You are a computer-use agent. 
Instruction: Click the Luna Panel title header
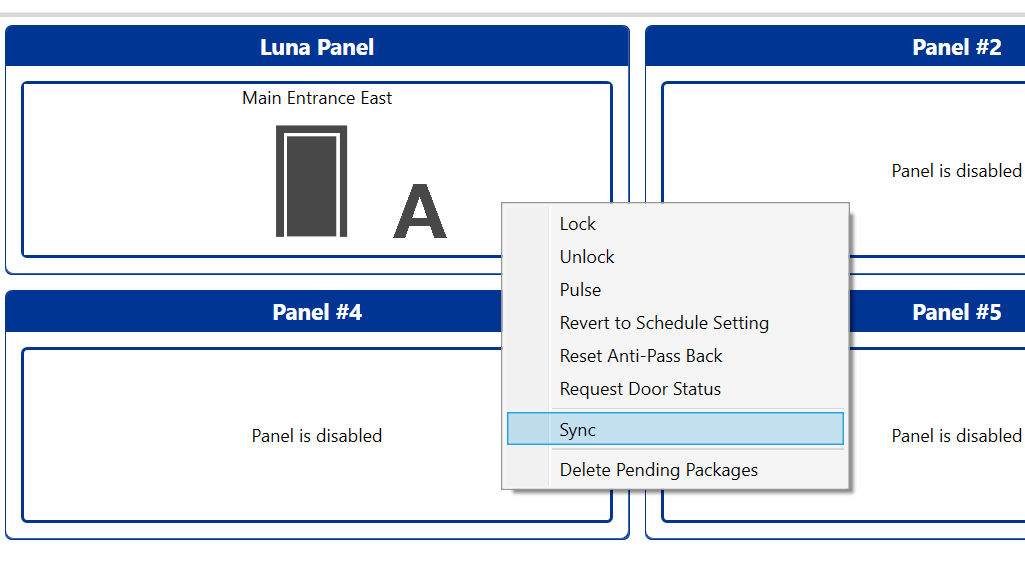point(317,47)
